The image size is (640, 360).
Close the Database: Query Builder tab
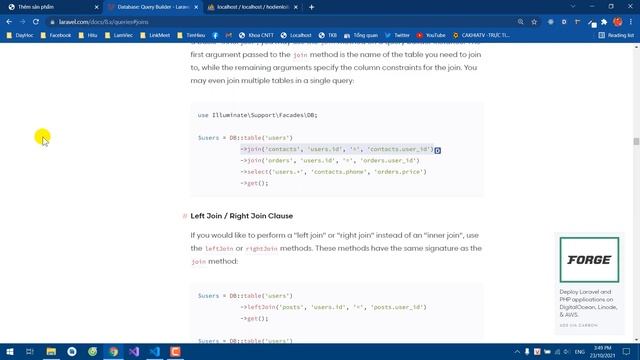[x=196, y=7]
